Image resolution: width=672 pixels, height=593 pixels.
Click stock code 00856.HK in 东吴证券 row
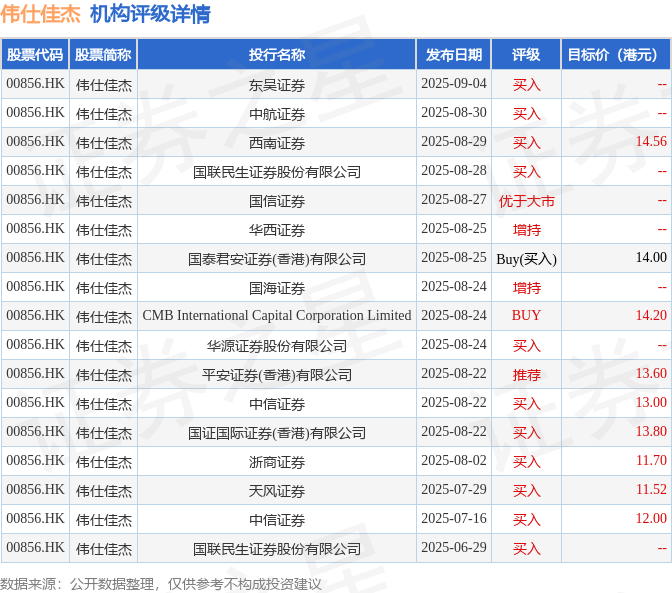(35, 83)
